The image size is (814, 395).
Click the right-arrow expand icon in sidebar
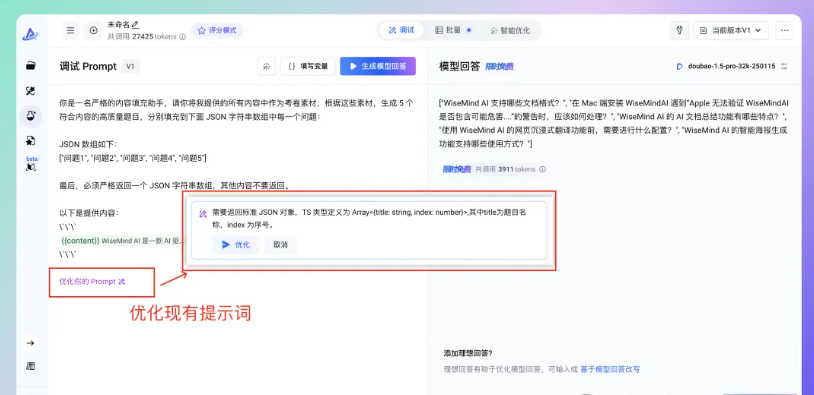(x=31, y=343)
